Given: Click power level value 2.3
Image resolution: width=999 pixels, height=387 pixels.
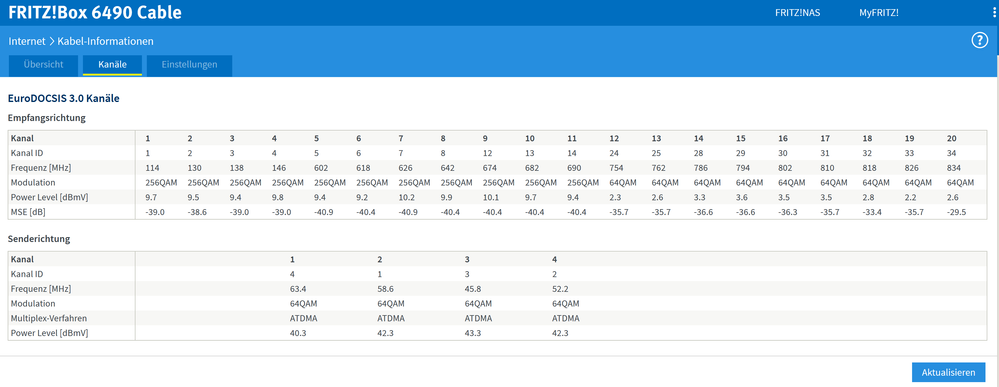Looking at the screenshot, I should 614,197.
